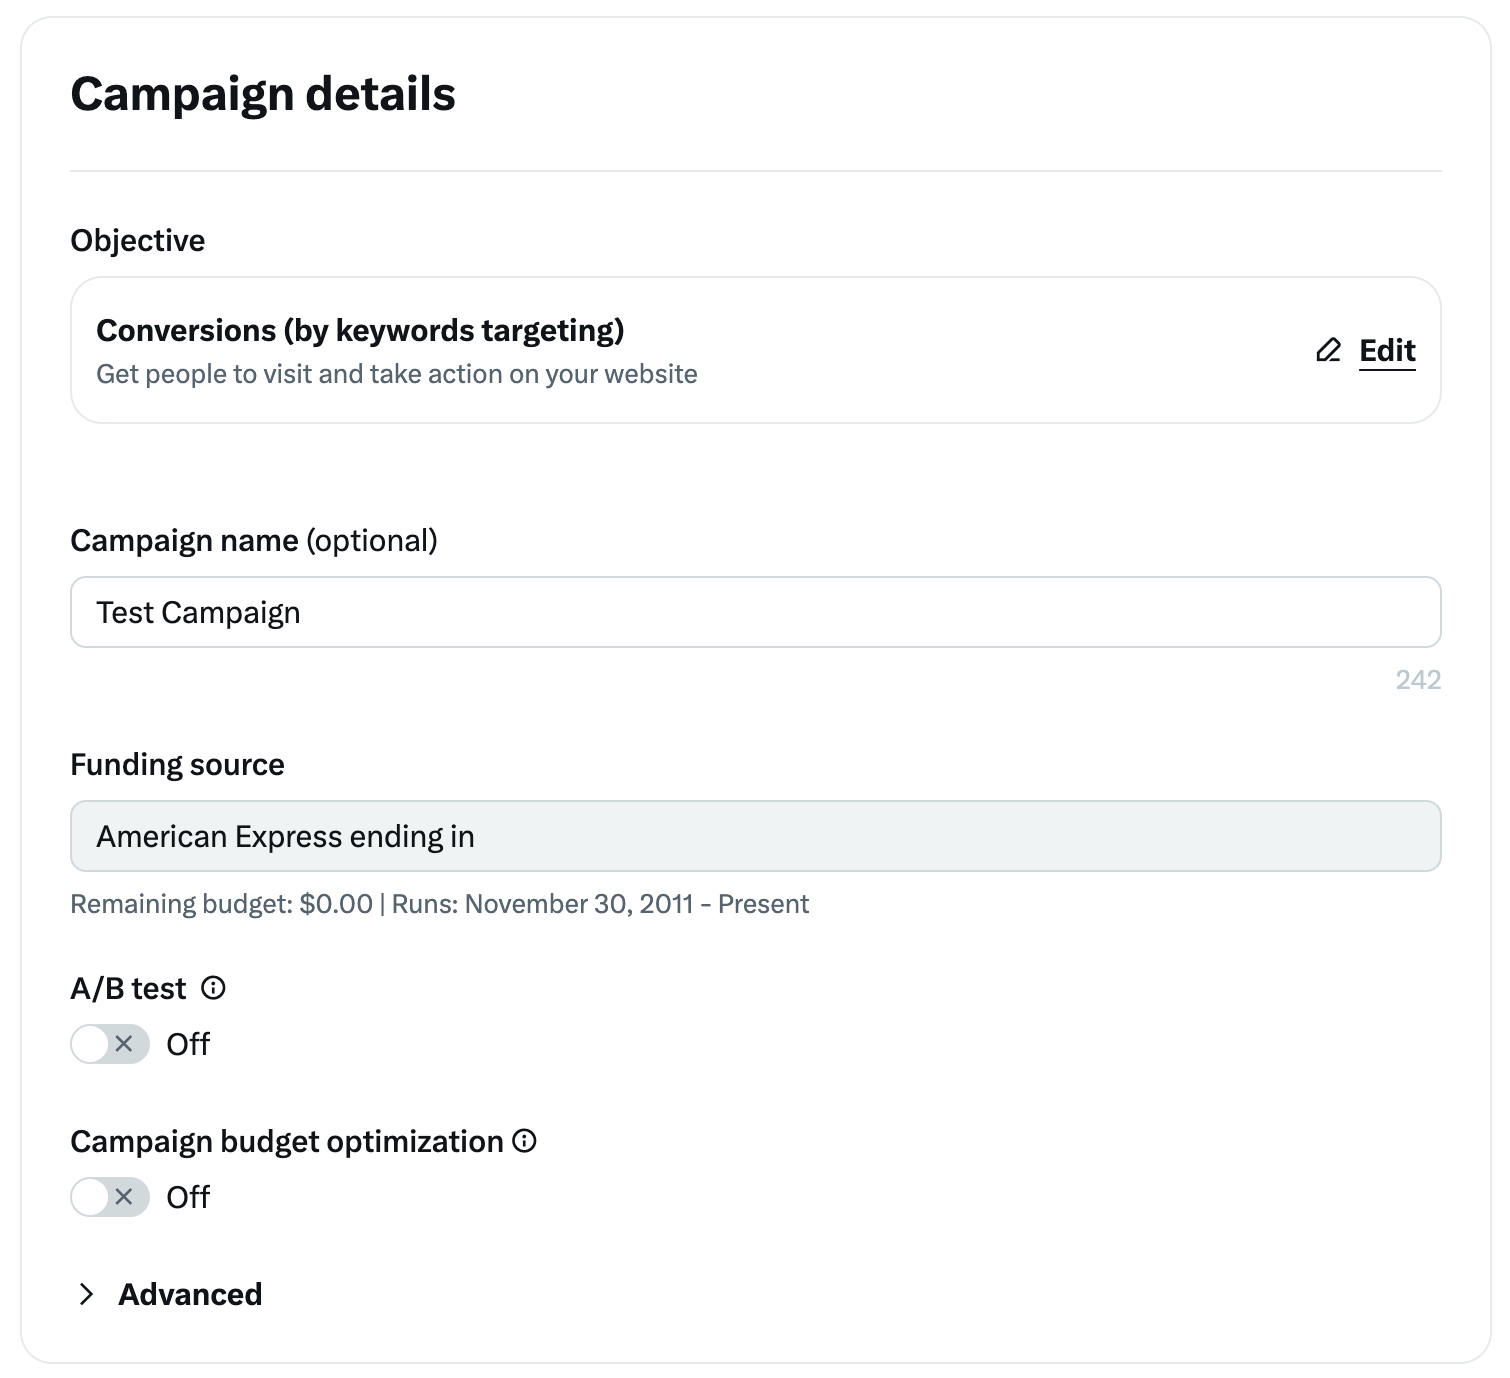
Task: Click the A/B test info icon
Action: tap(214, 988)
